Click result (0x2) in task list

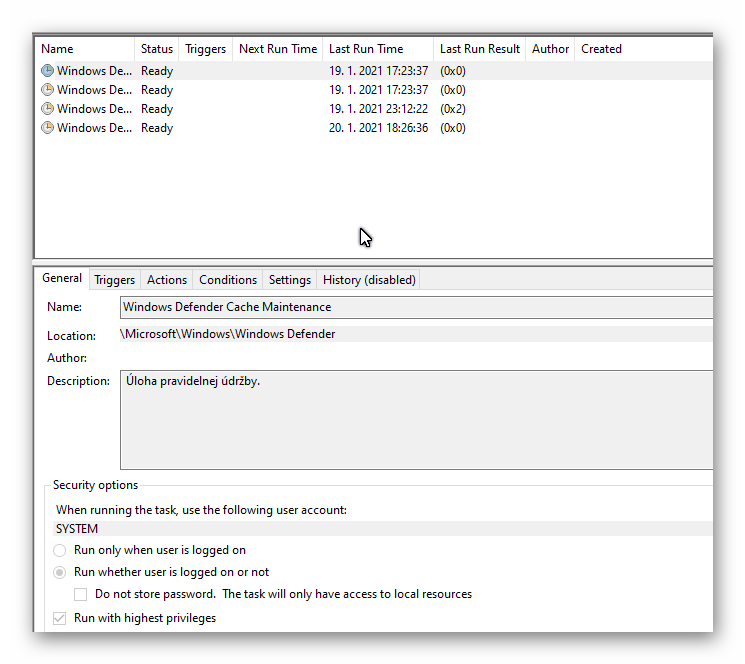click(453, 109)
